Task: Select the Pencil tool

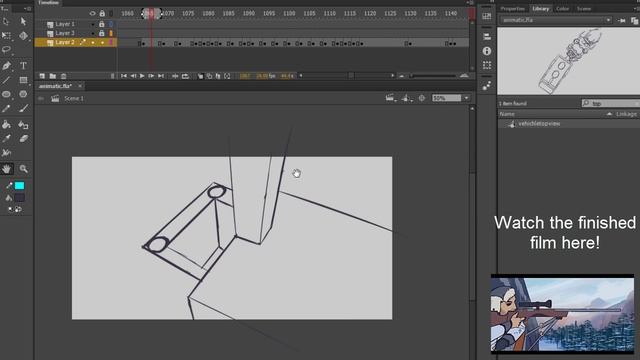Action: point(6,109)
